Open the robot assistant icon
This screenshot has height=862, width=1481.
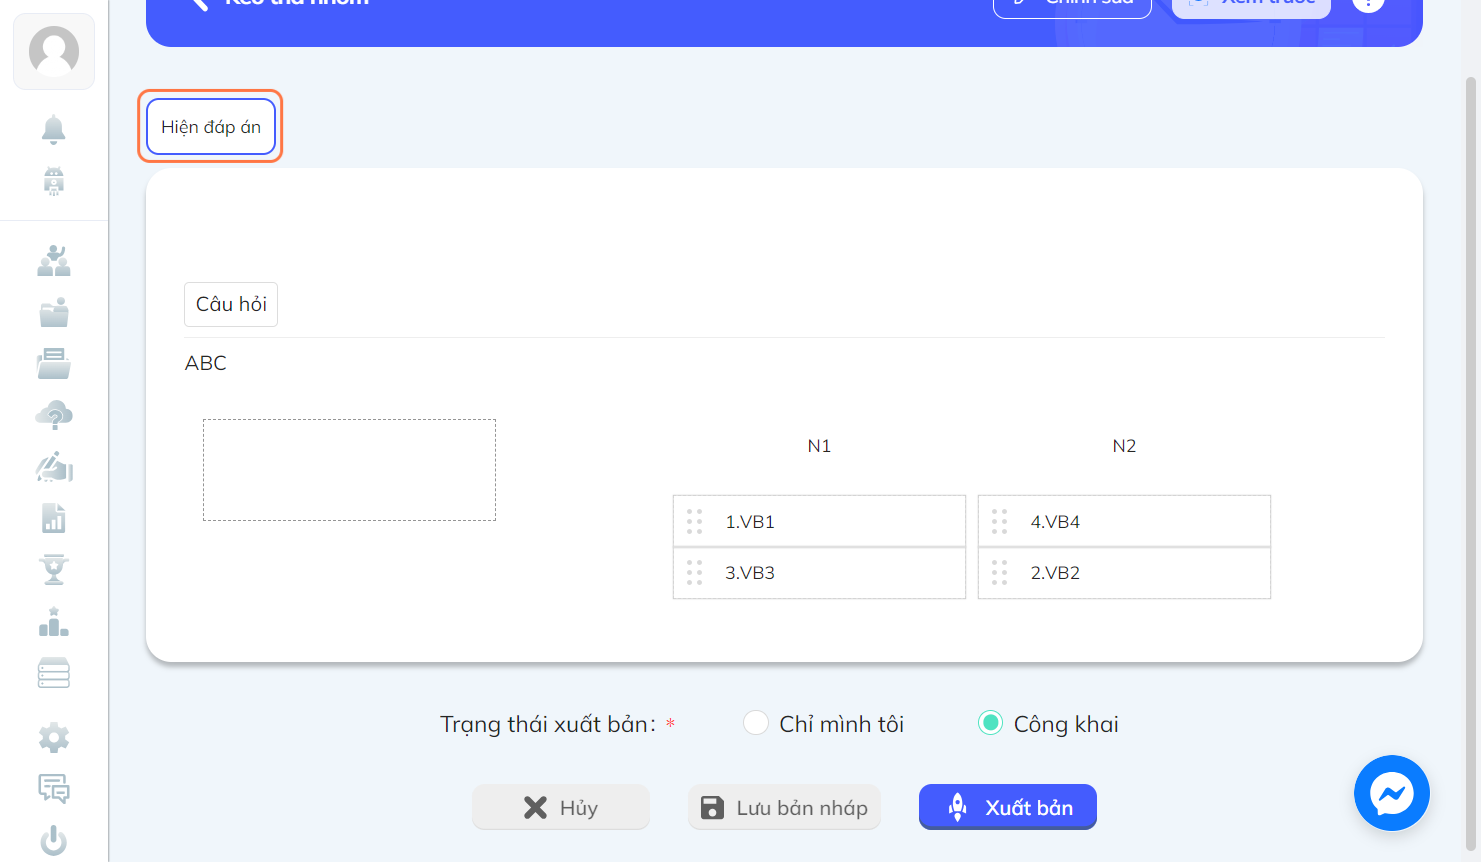tap(54, 181)
